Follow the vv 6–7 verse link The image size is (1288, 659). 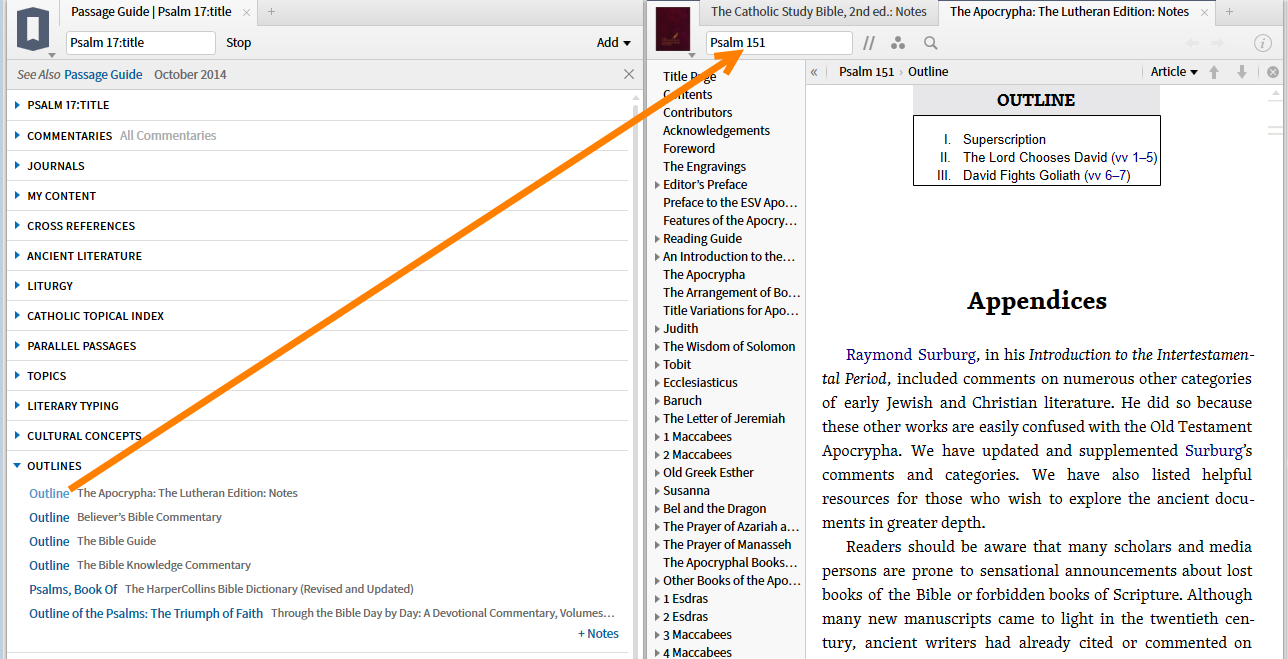tap(1107, 175)
